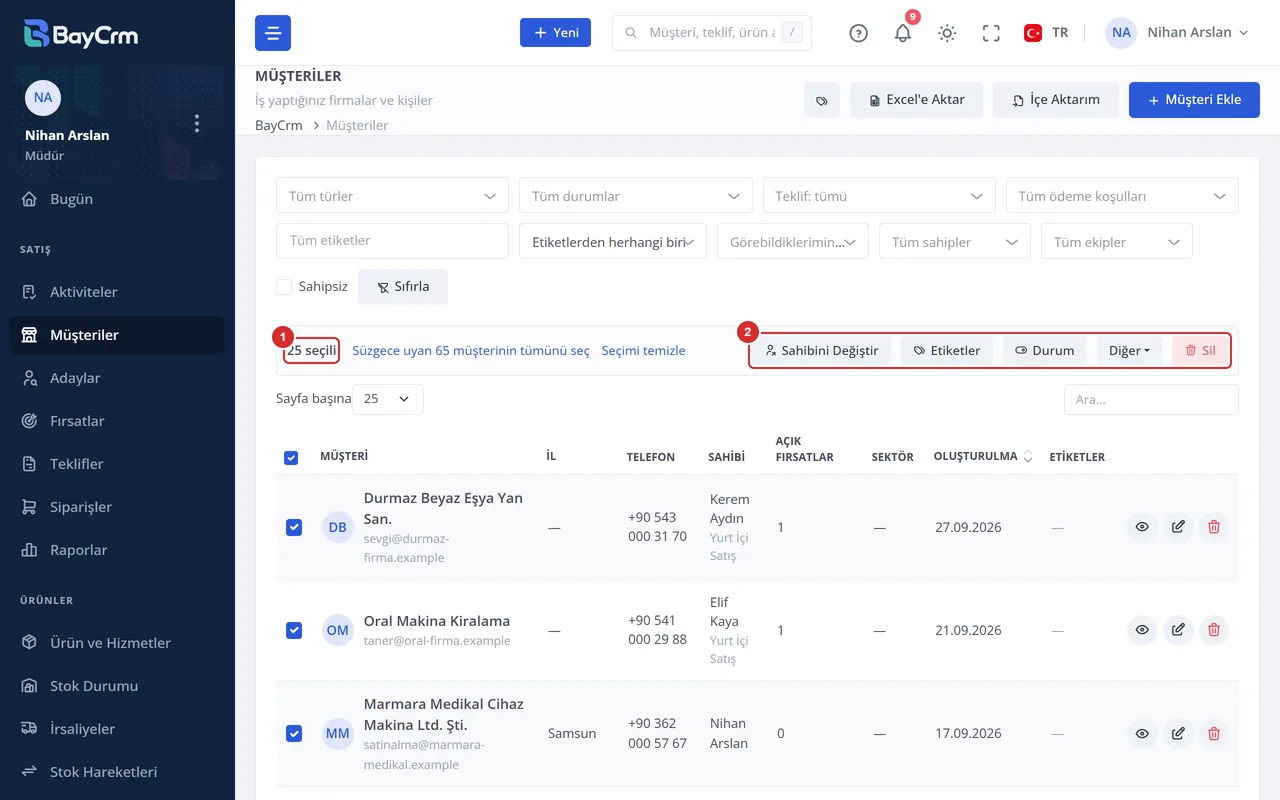Navigate to Fırsatlar in sidebar
Viewport: 1280px width, 800px height.
(117, 421)
